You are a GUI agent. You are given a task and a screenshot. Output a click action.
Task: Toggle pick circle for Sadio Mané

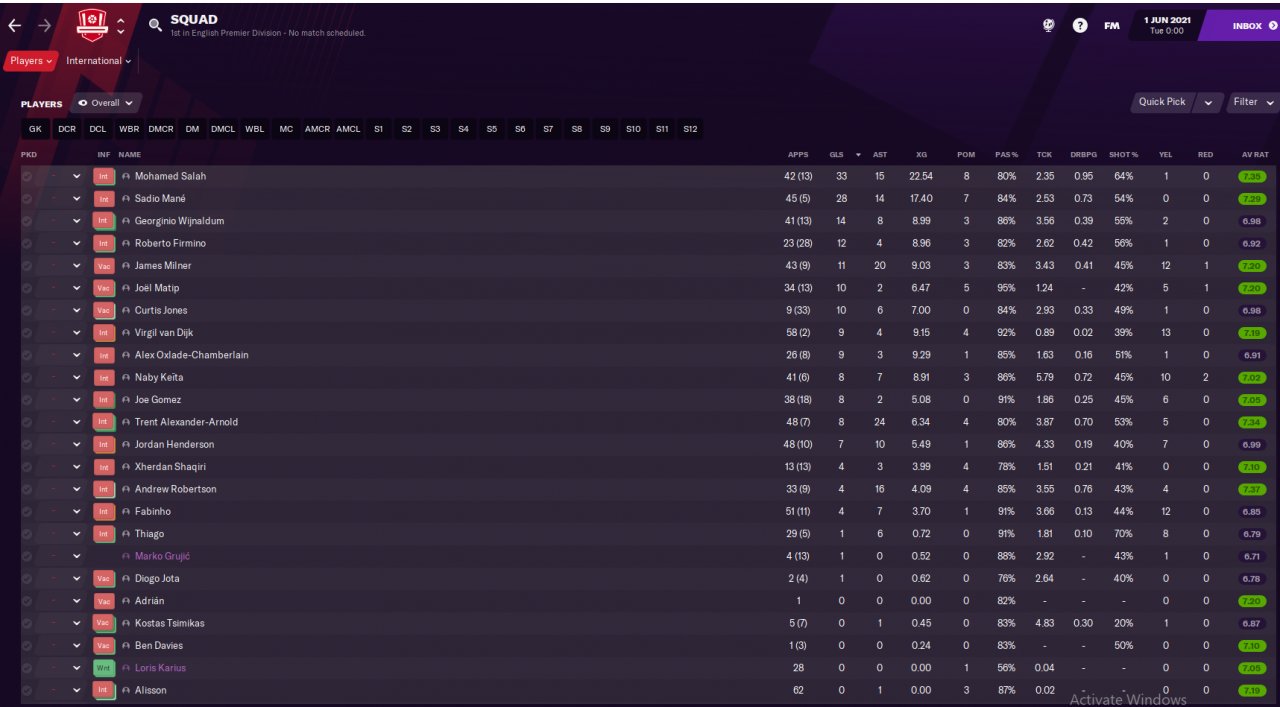27,198
